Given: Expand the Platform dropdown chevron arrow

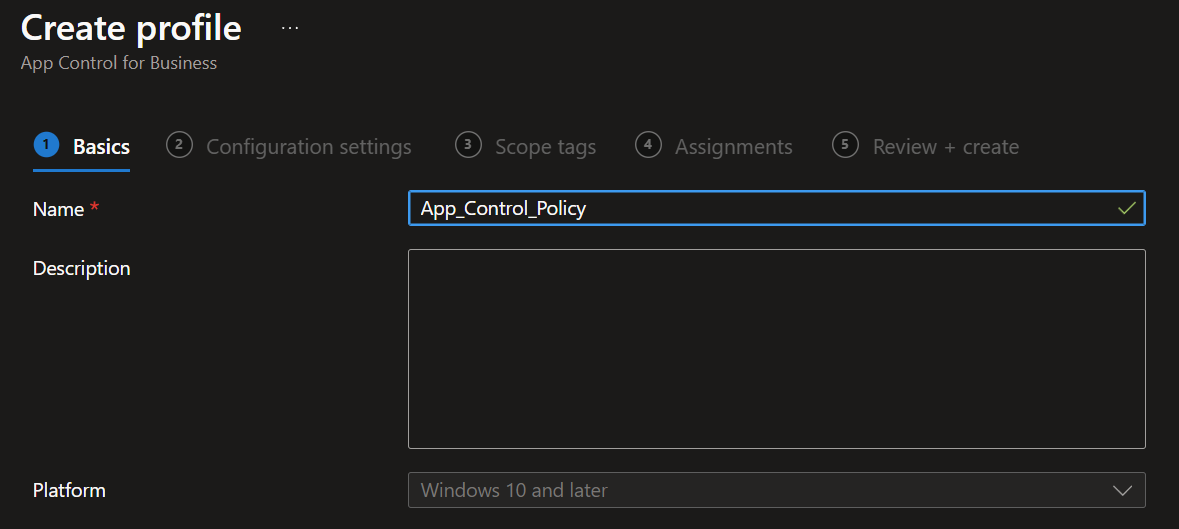Looking at the screenshot, I should pyautogui.click(x=1122, y=491).
